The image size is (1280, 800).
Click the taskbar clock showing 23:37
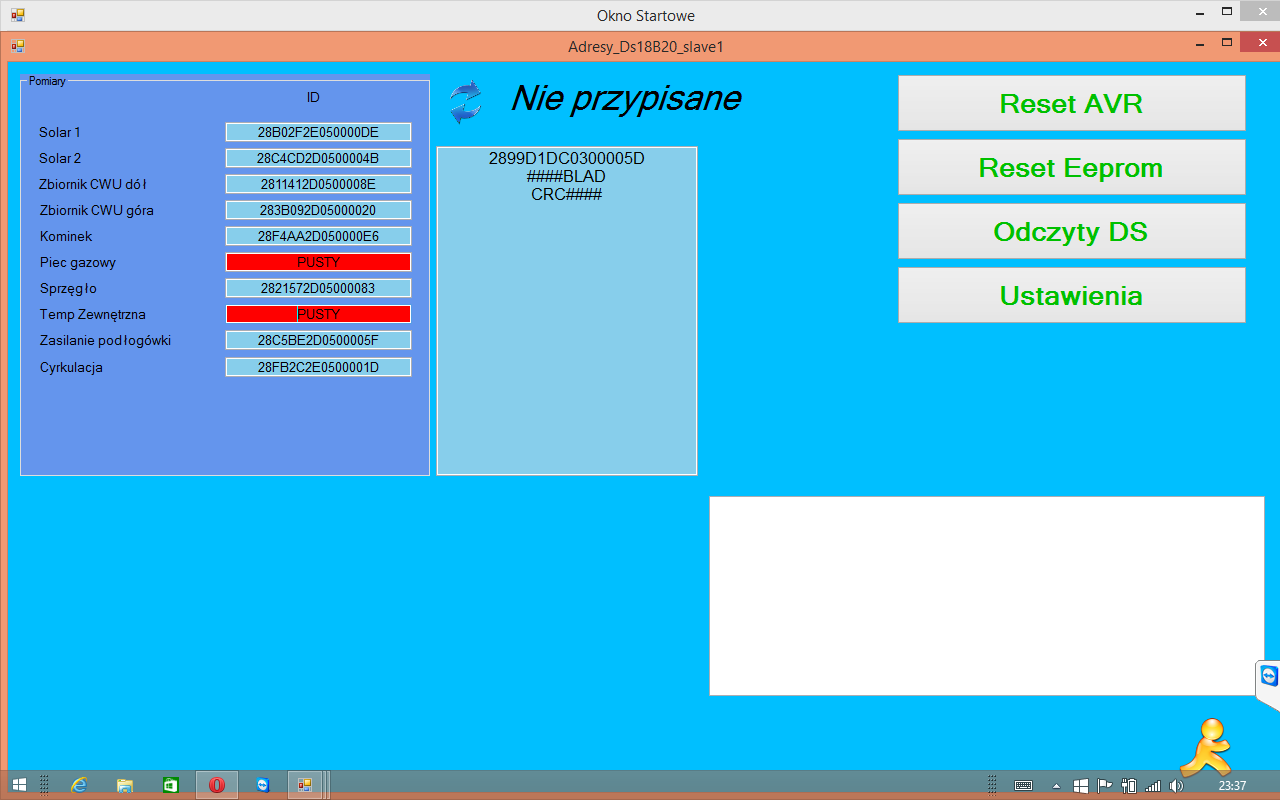click(x=1232, y=785)
